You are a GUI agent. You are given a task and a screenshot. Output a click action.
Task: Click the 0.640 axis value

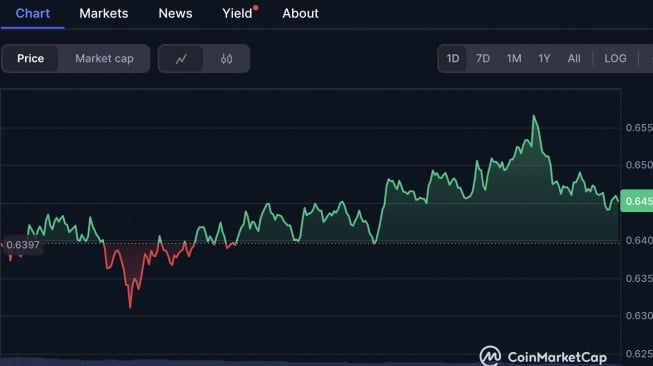[x=639, y=241]
